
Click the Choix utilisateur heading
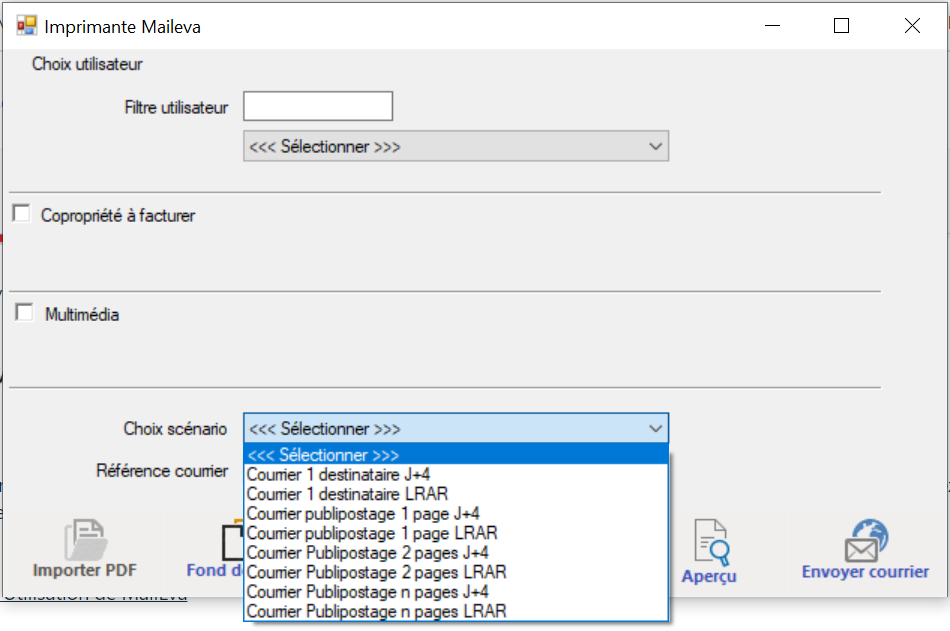coord(87,64)
